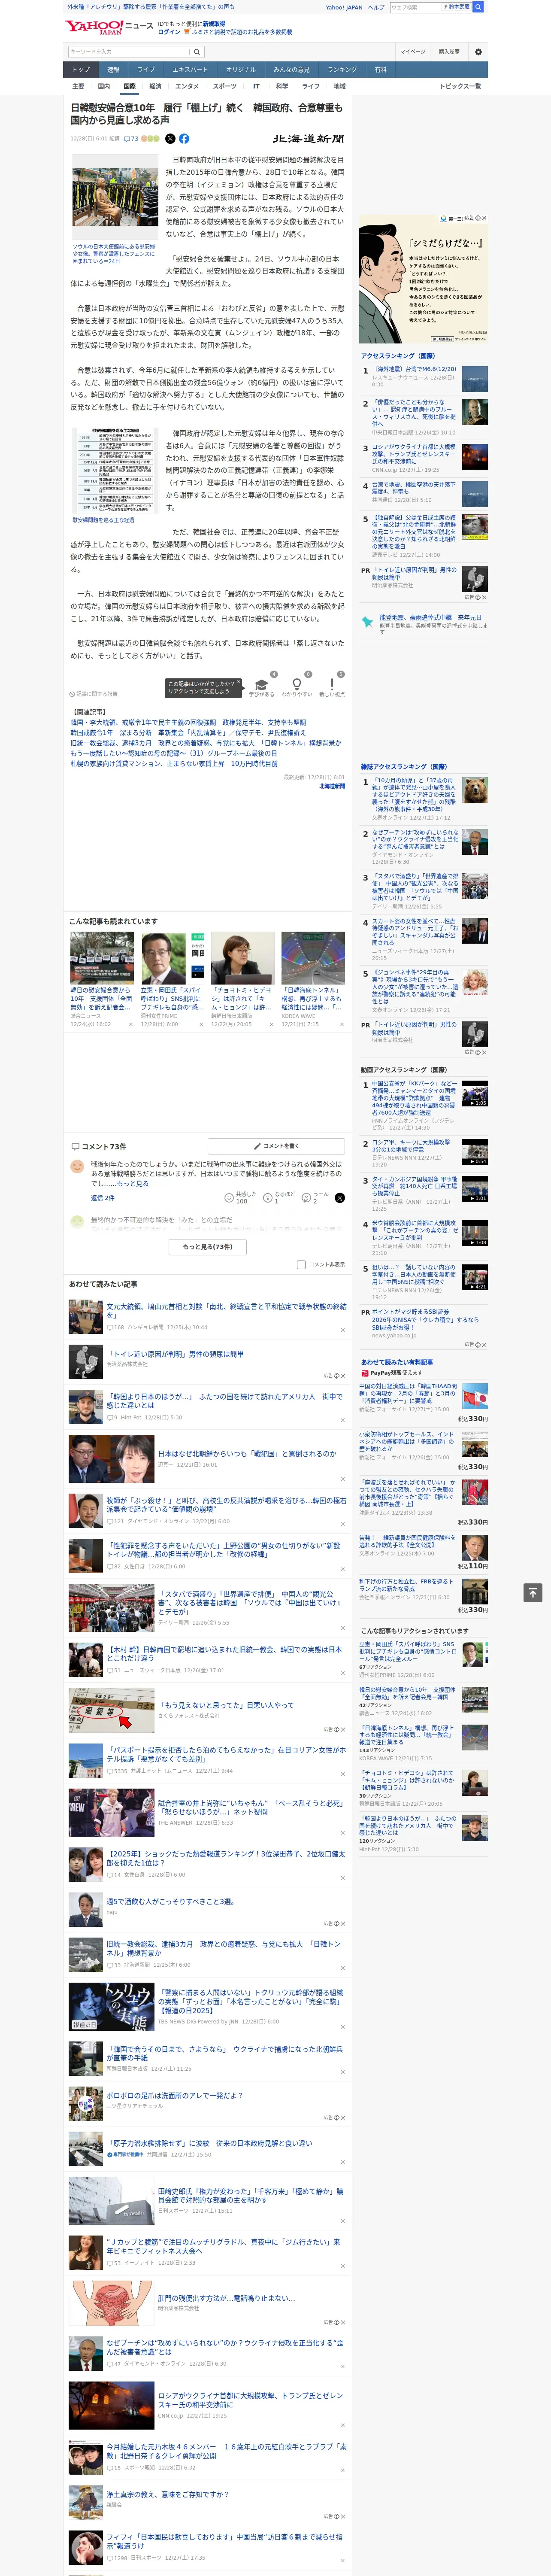Image resolution: width=551 pixels, height=2576 pixels.
Task: Click the search magnifier in the keyword box
Action: tap(197, 51)
